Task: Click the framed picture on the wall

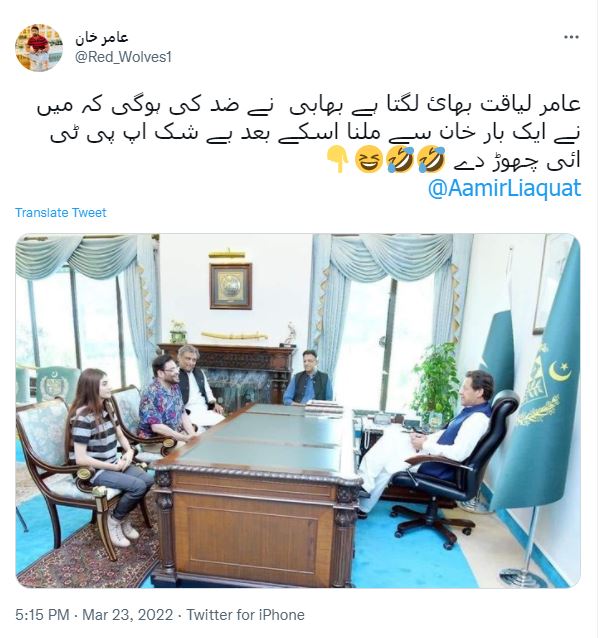Action: coord(231,286)
